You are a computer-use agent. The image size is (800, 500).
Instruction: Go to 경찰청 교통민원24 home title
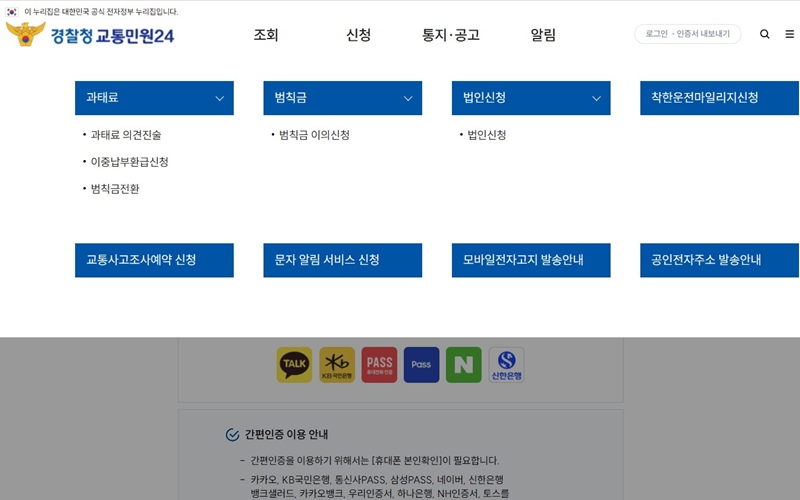[112, 36]
